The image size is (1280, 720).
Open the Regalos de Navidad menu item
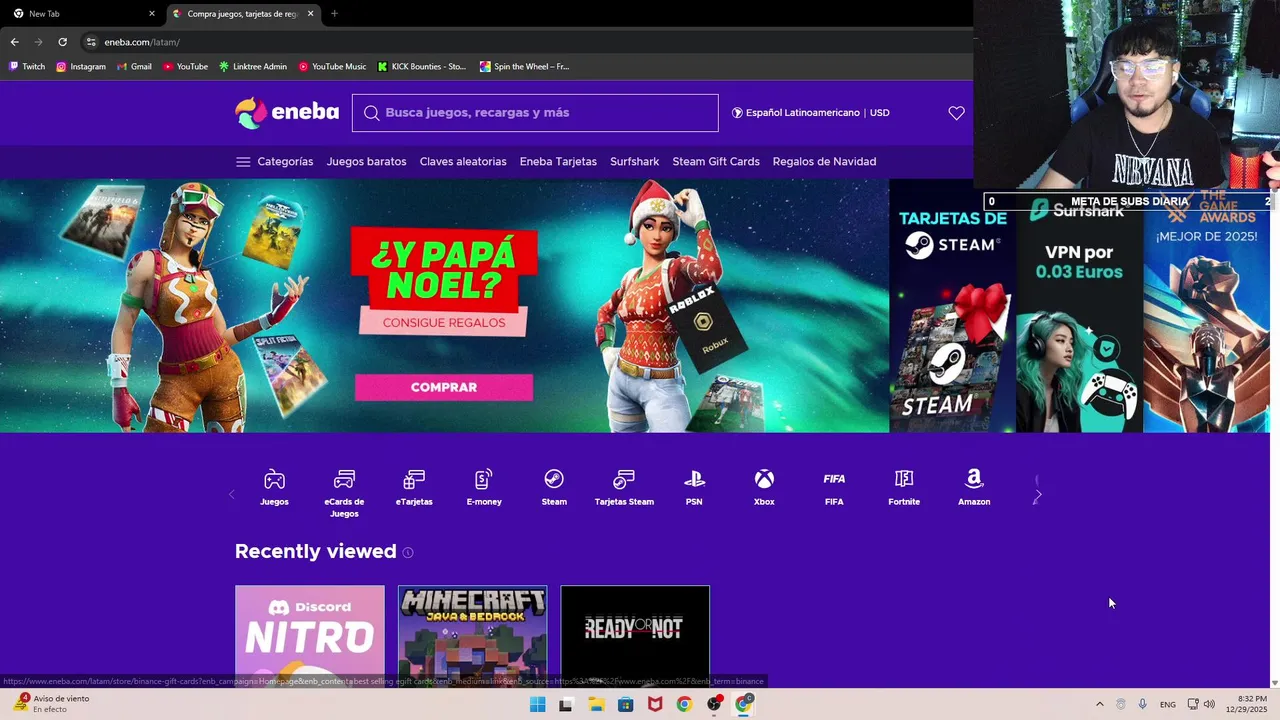pyautogui.click(x=824, y=162)
